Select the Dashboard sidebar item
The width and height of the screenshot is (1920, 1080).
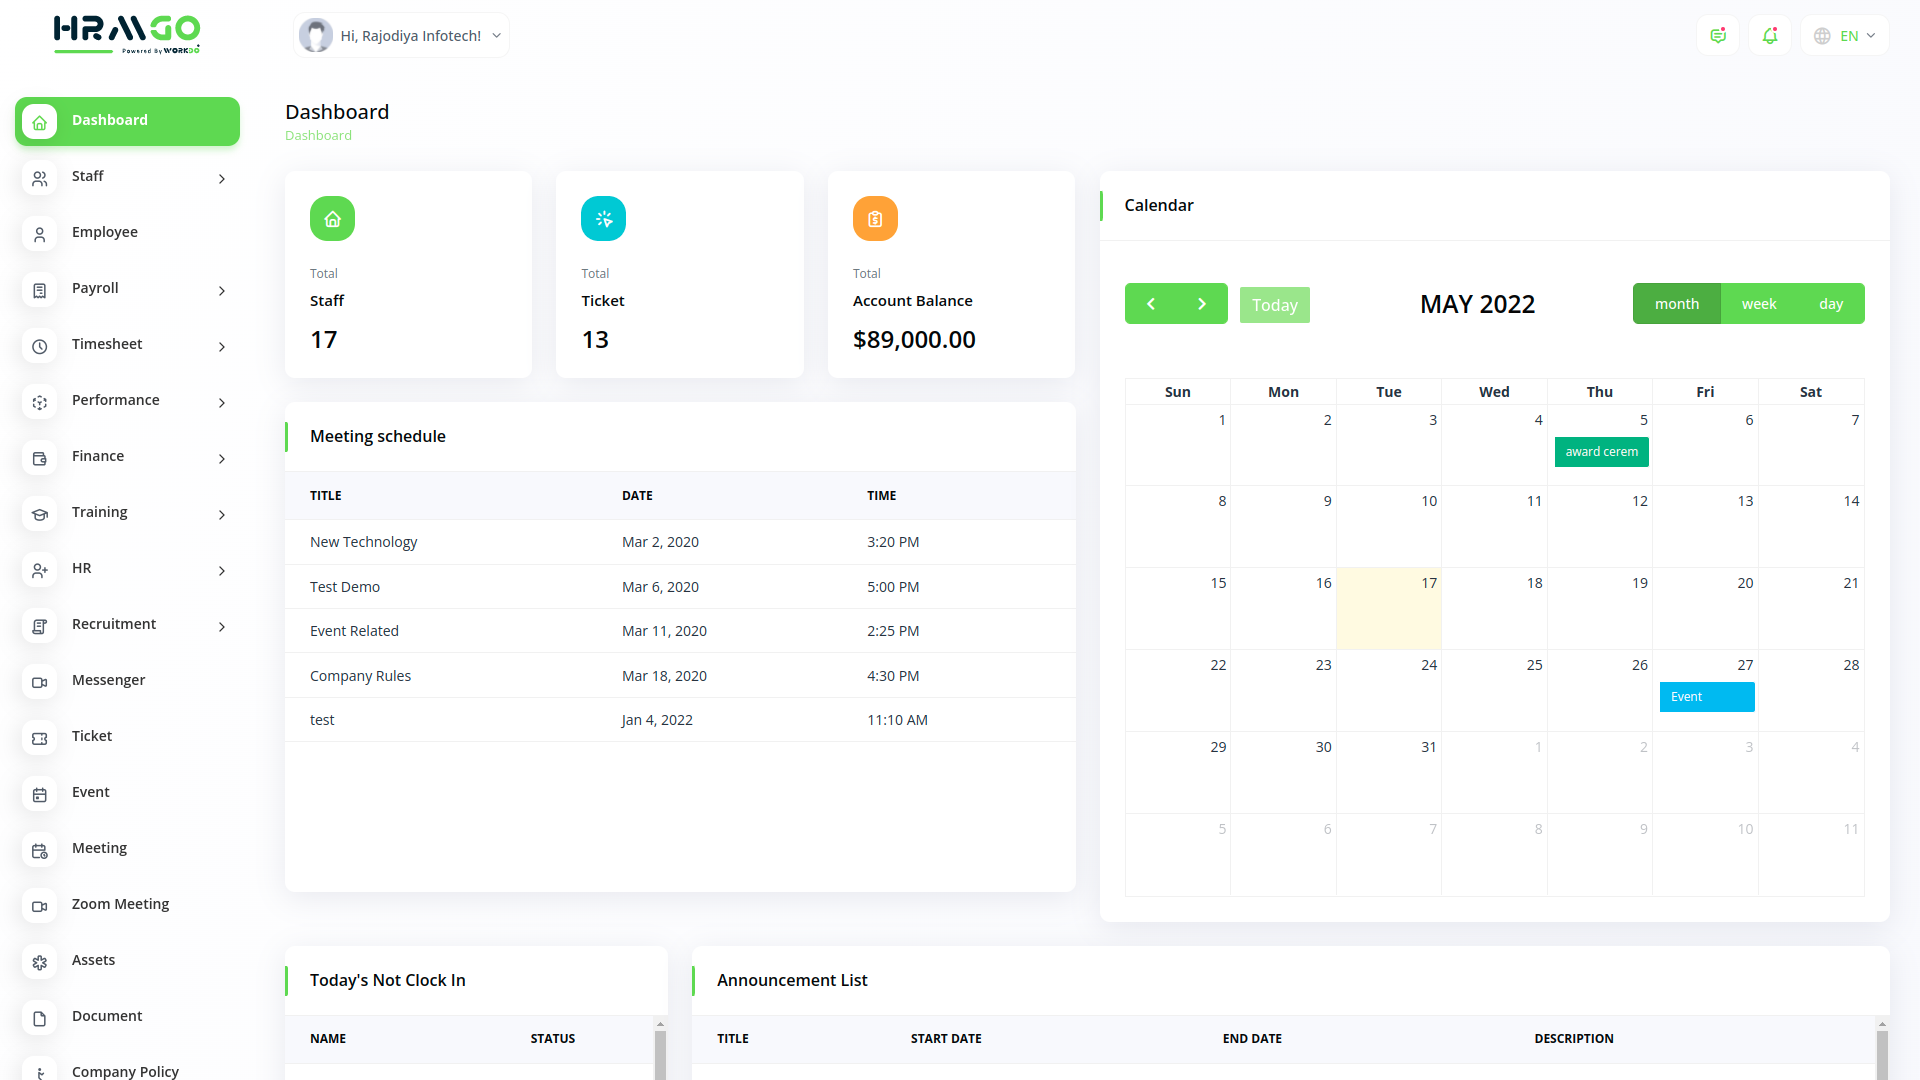[127, 121]
